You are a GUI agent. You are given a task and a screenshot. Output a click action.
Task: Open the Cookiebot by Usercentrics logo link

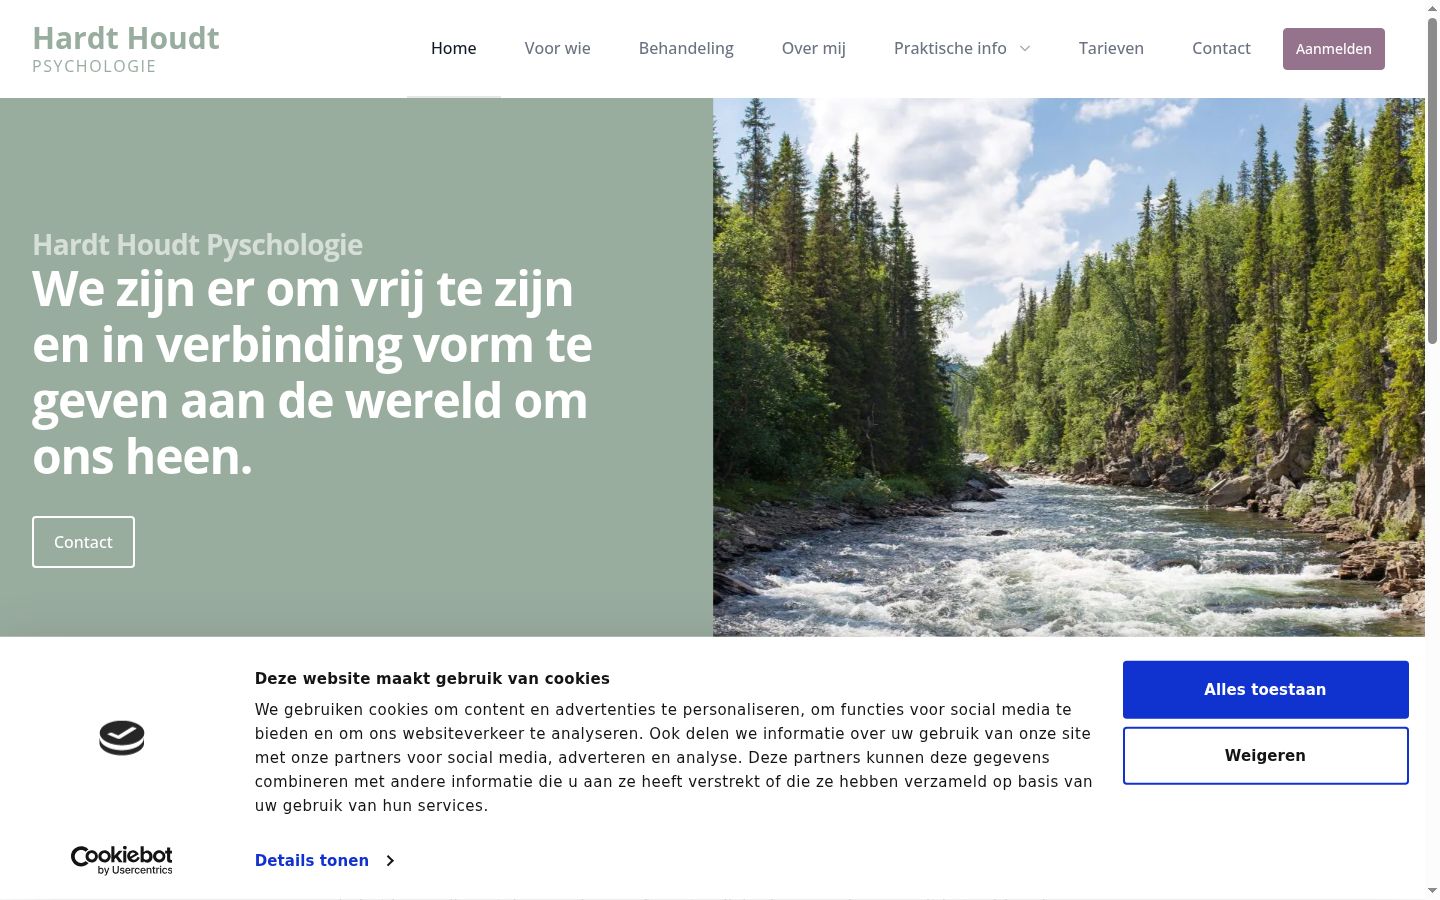[x=122, y=860]
